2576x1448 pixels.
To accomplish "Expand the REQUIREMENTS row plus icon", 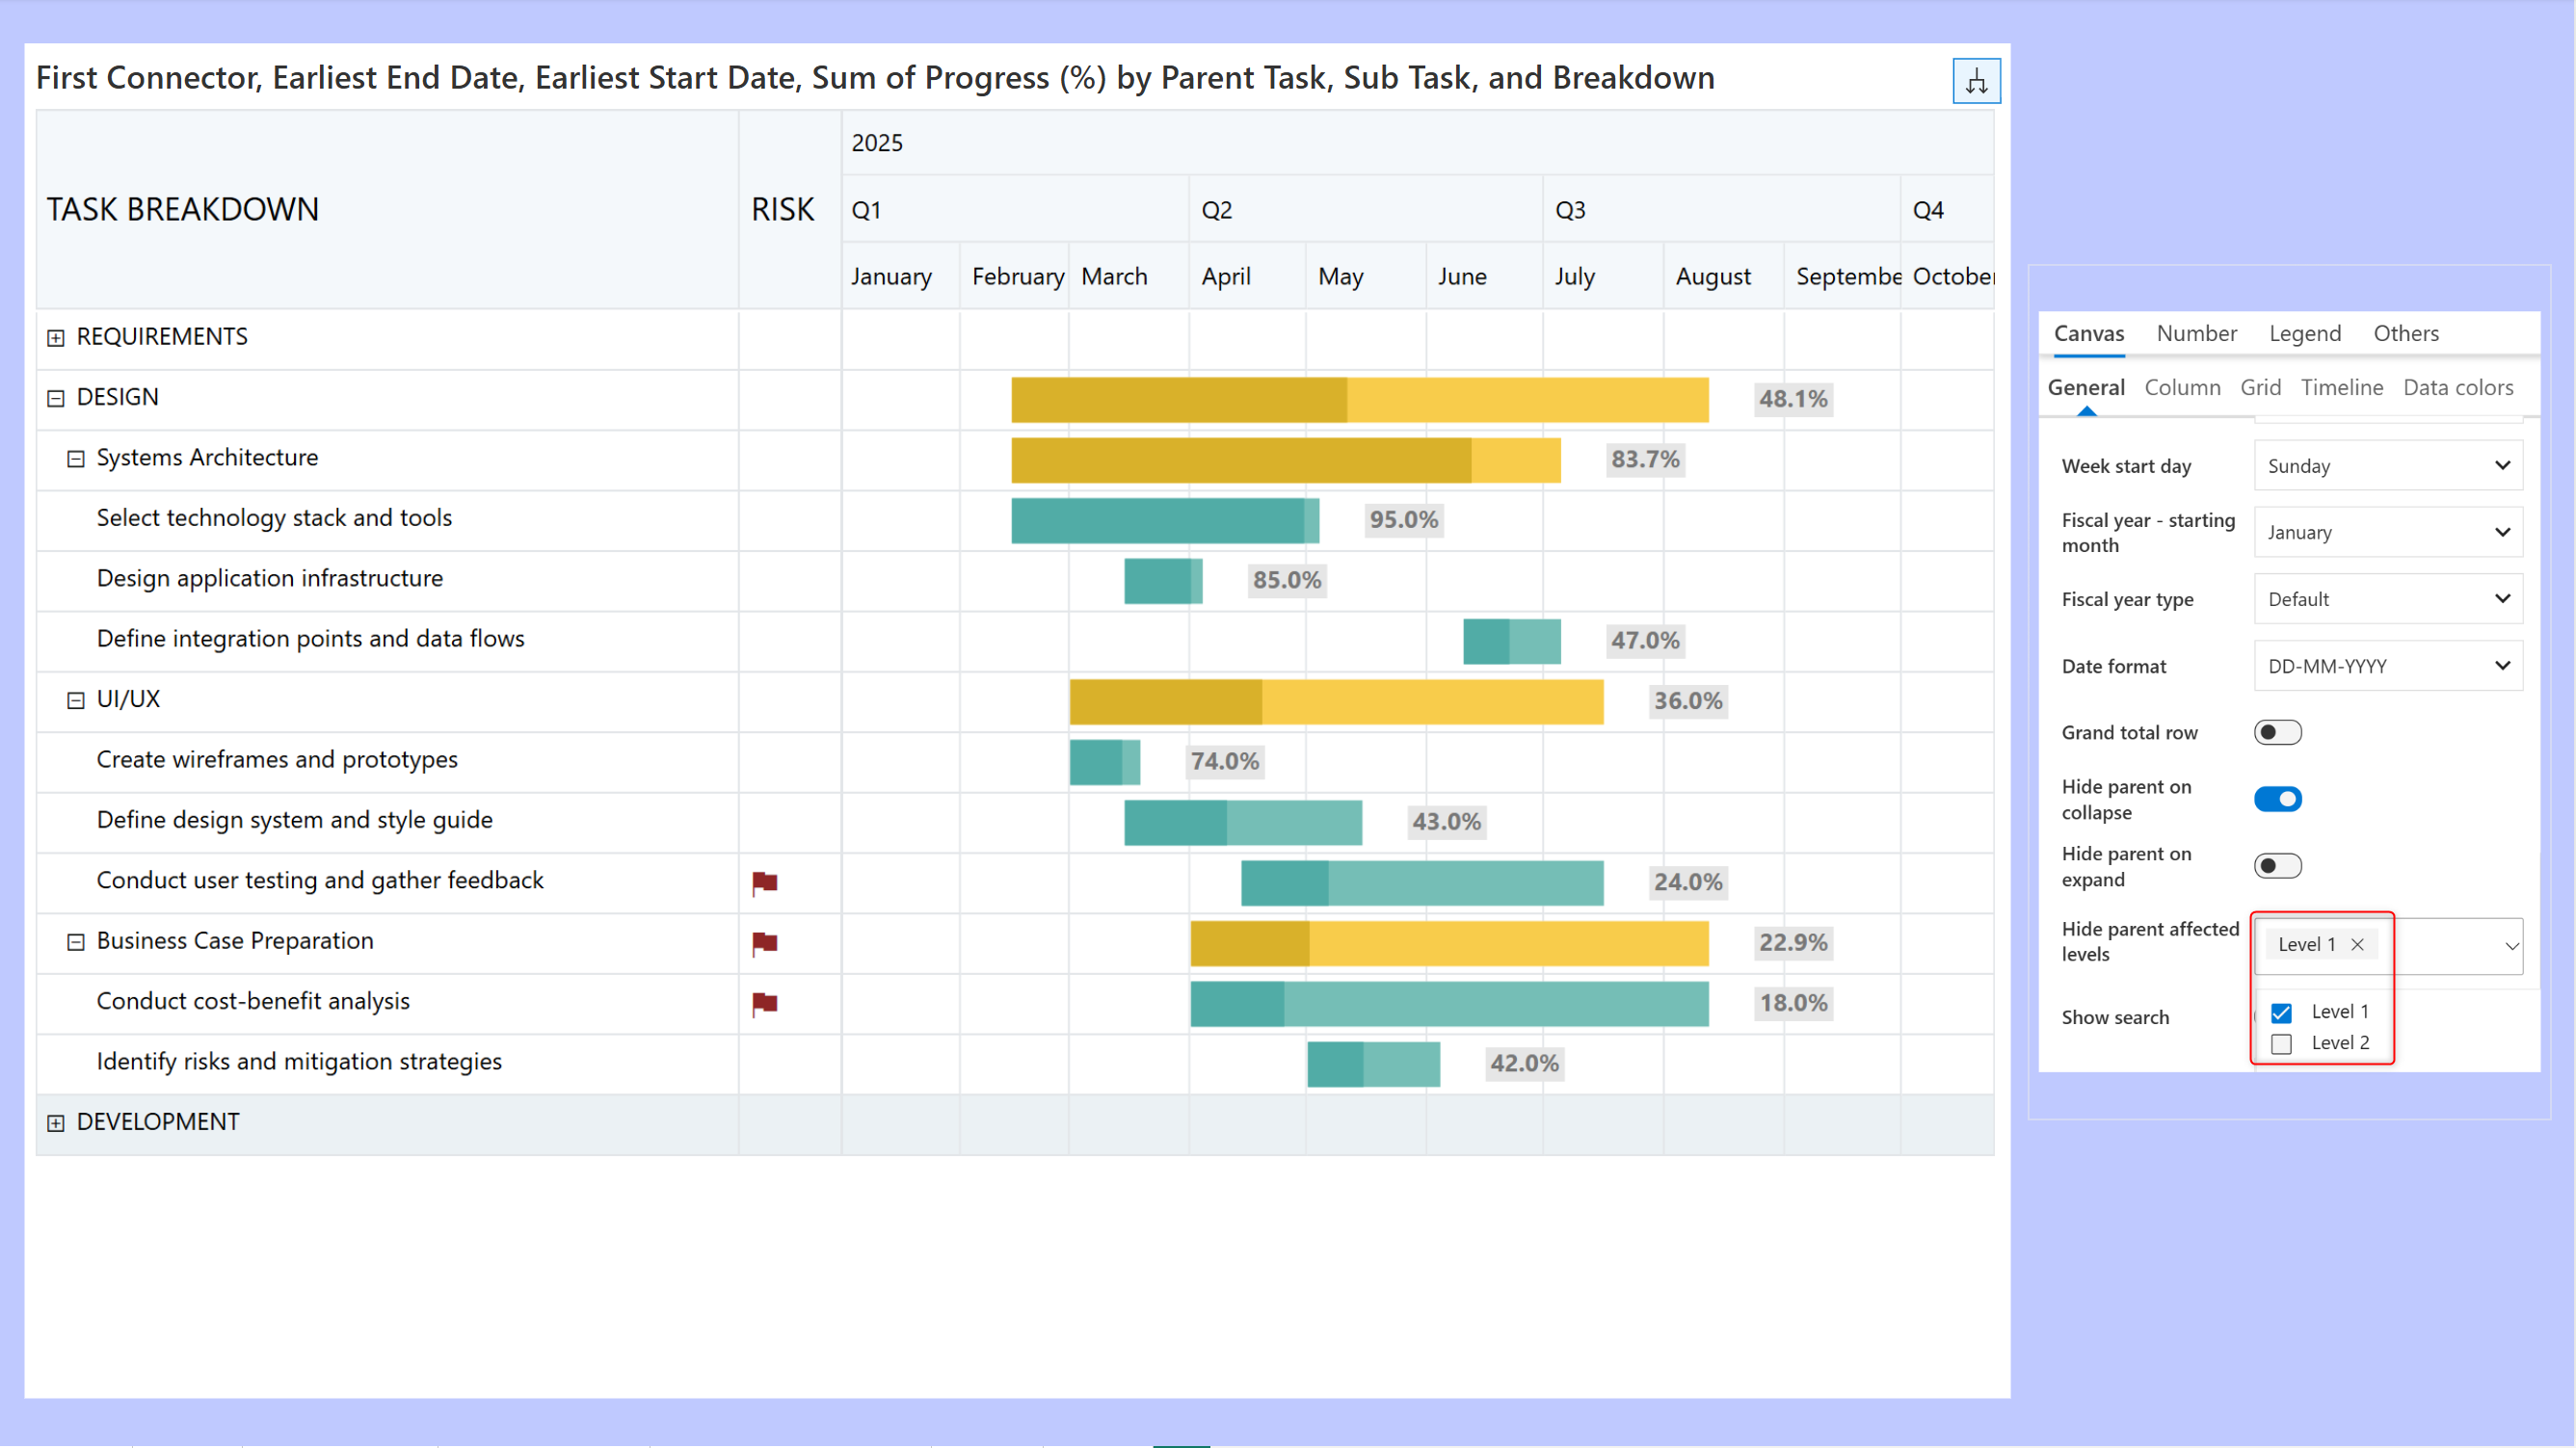I will click(x=56, y=338).
